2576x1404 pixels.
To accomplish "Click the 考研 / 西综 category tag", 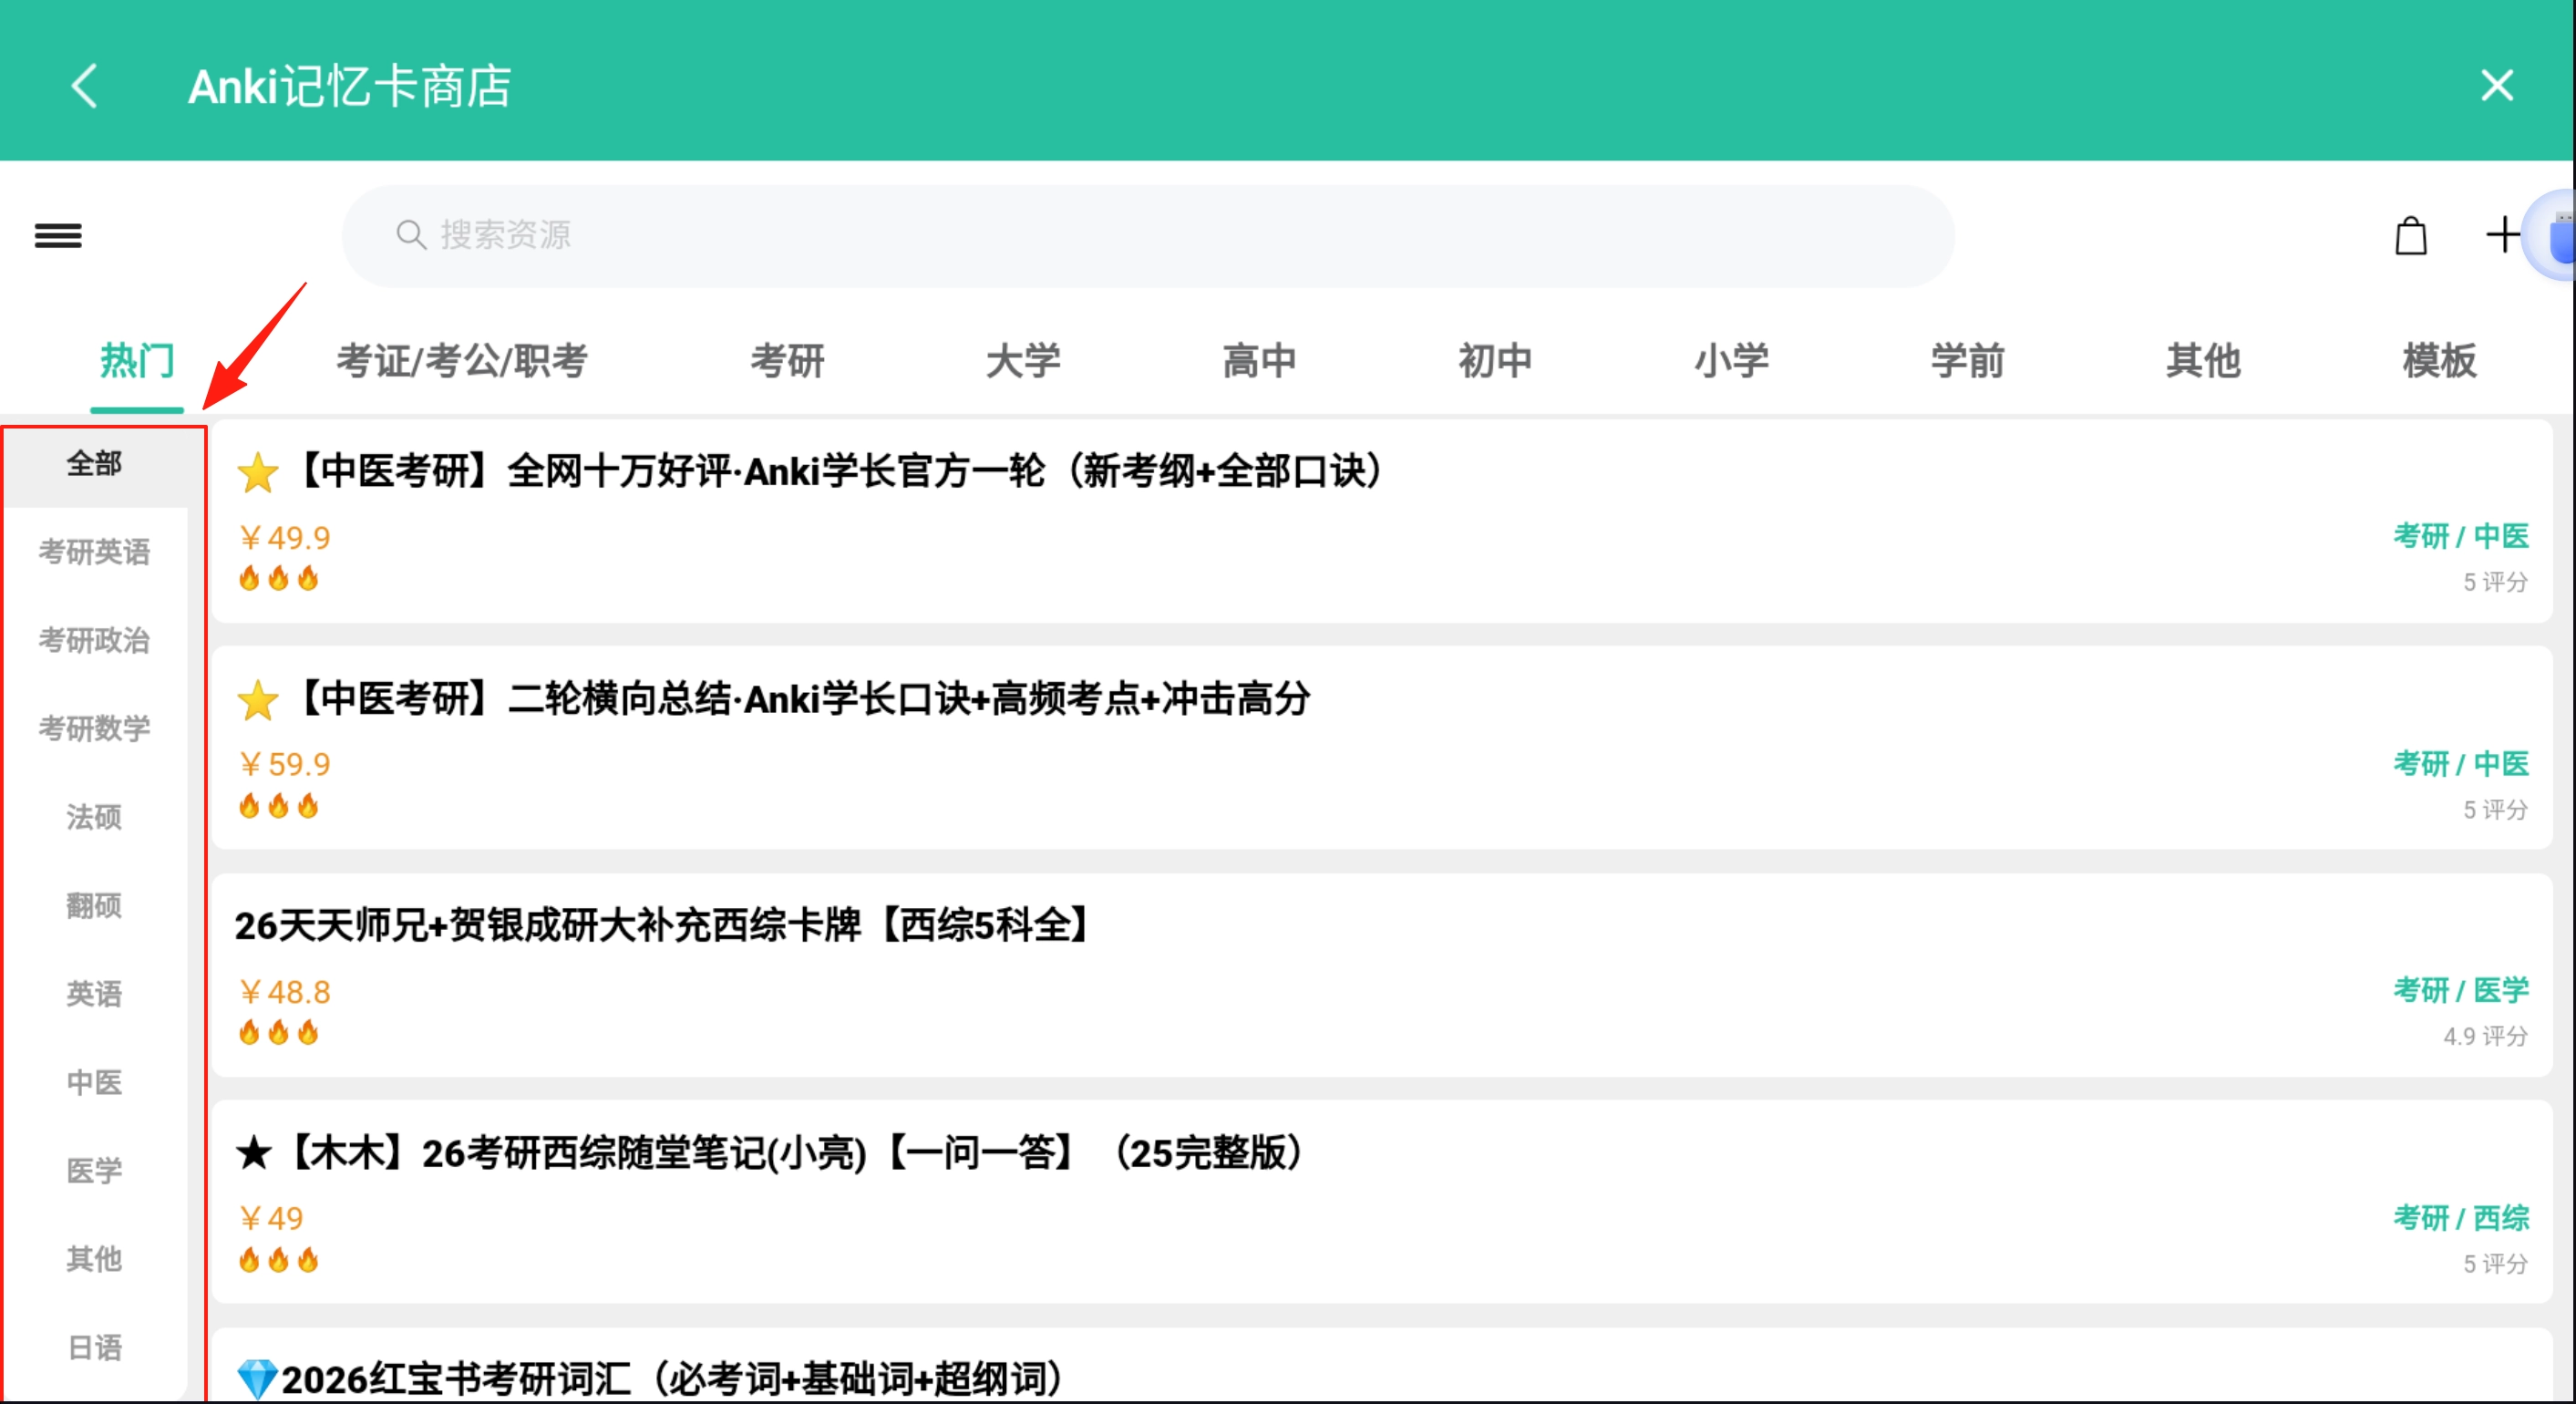I will (2460, 1218).
